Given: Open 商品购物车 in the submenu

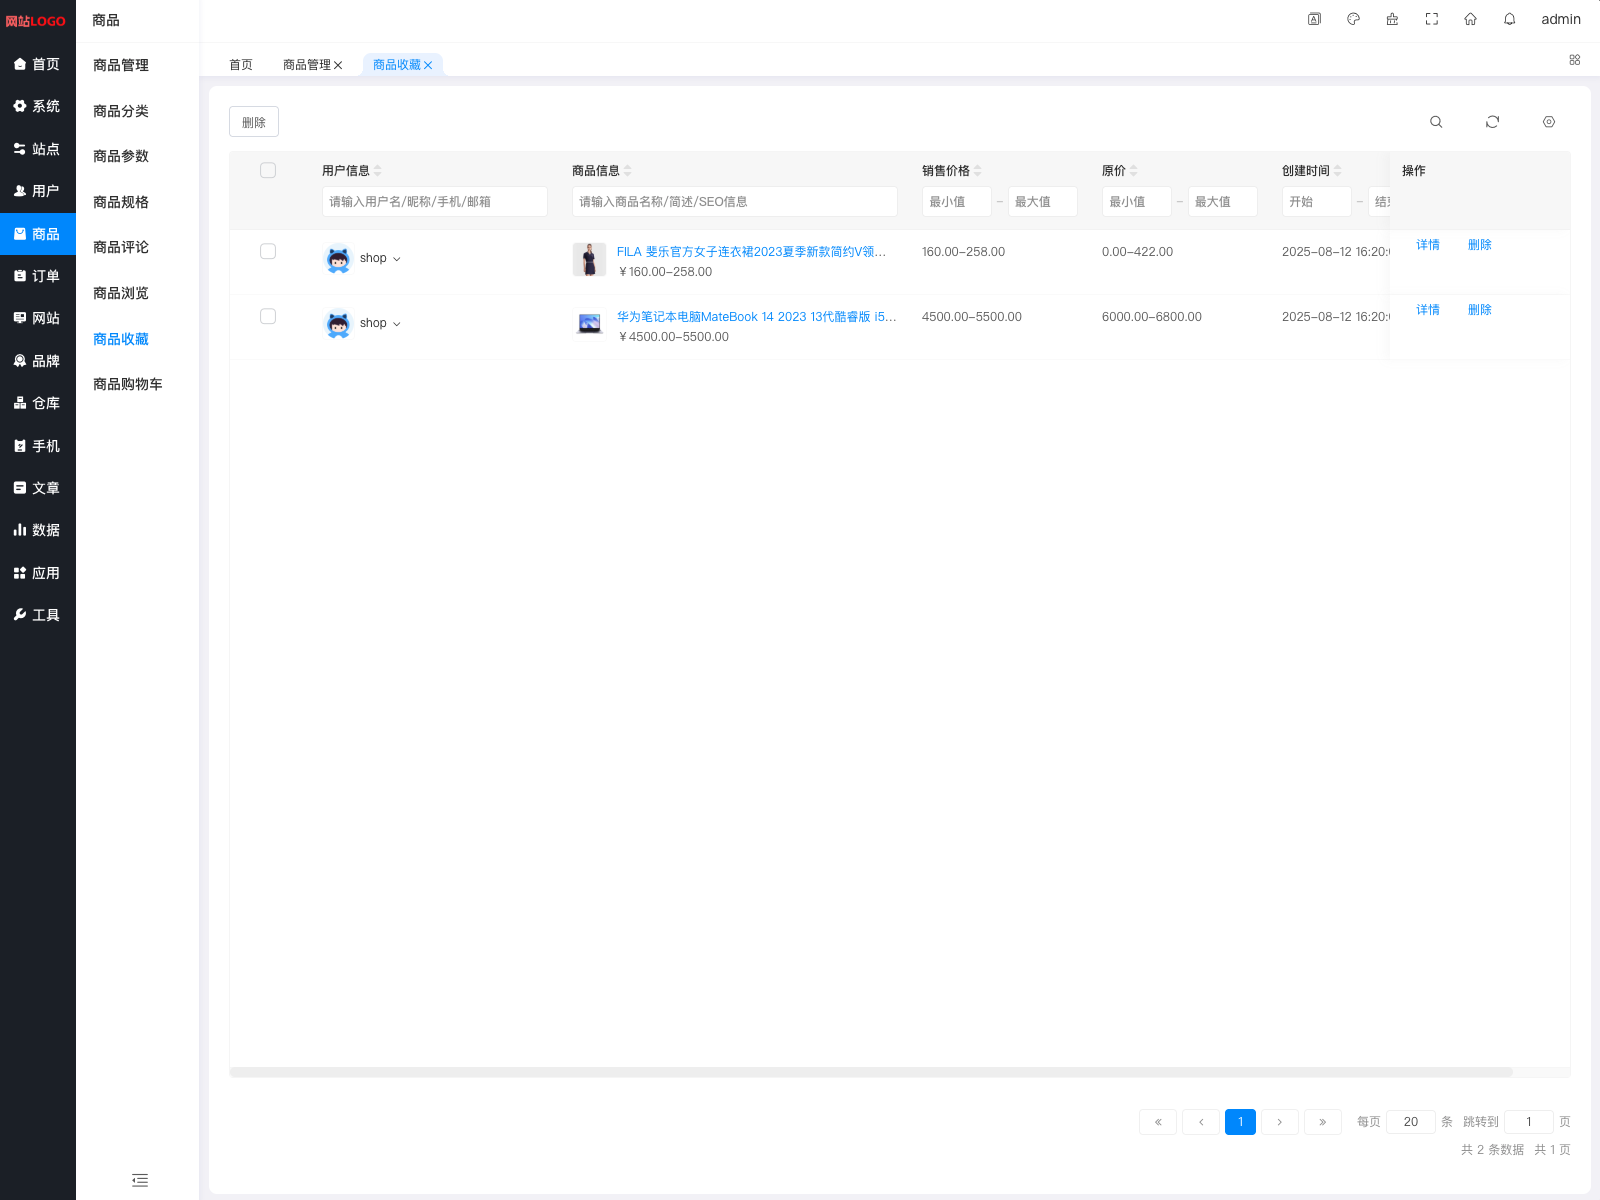Looking at the screenshot, I should [x=128, y=384].
